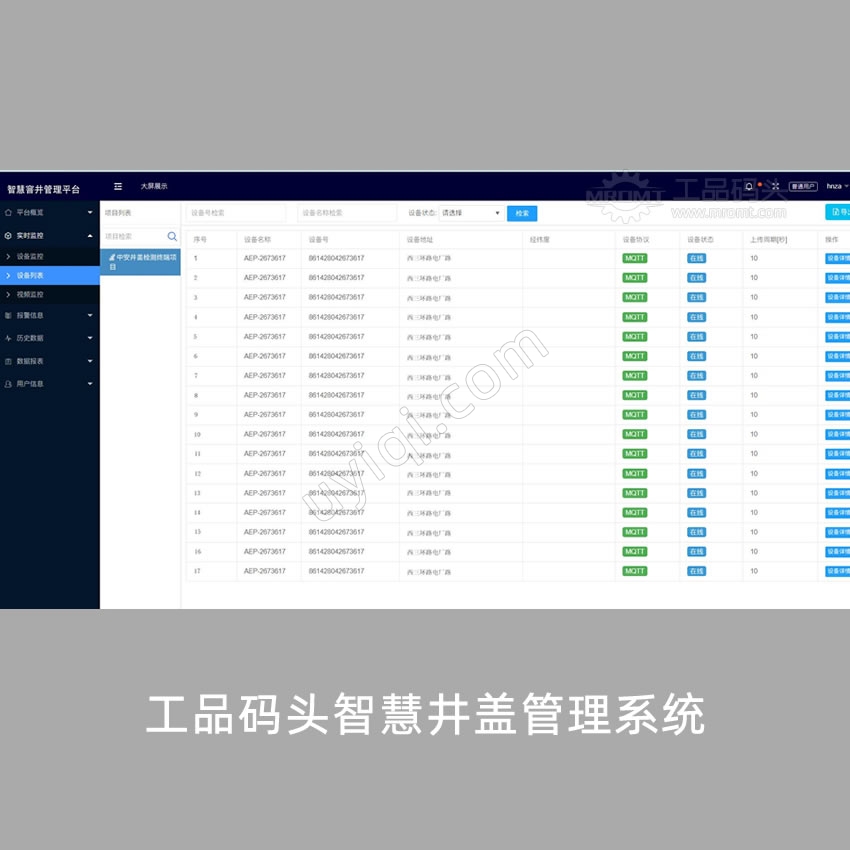Click the 项目列表 panel heading
The height and width of the screenshot is (850, 850).
point(118,213)
